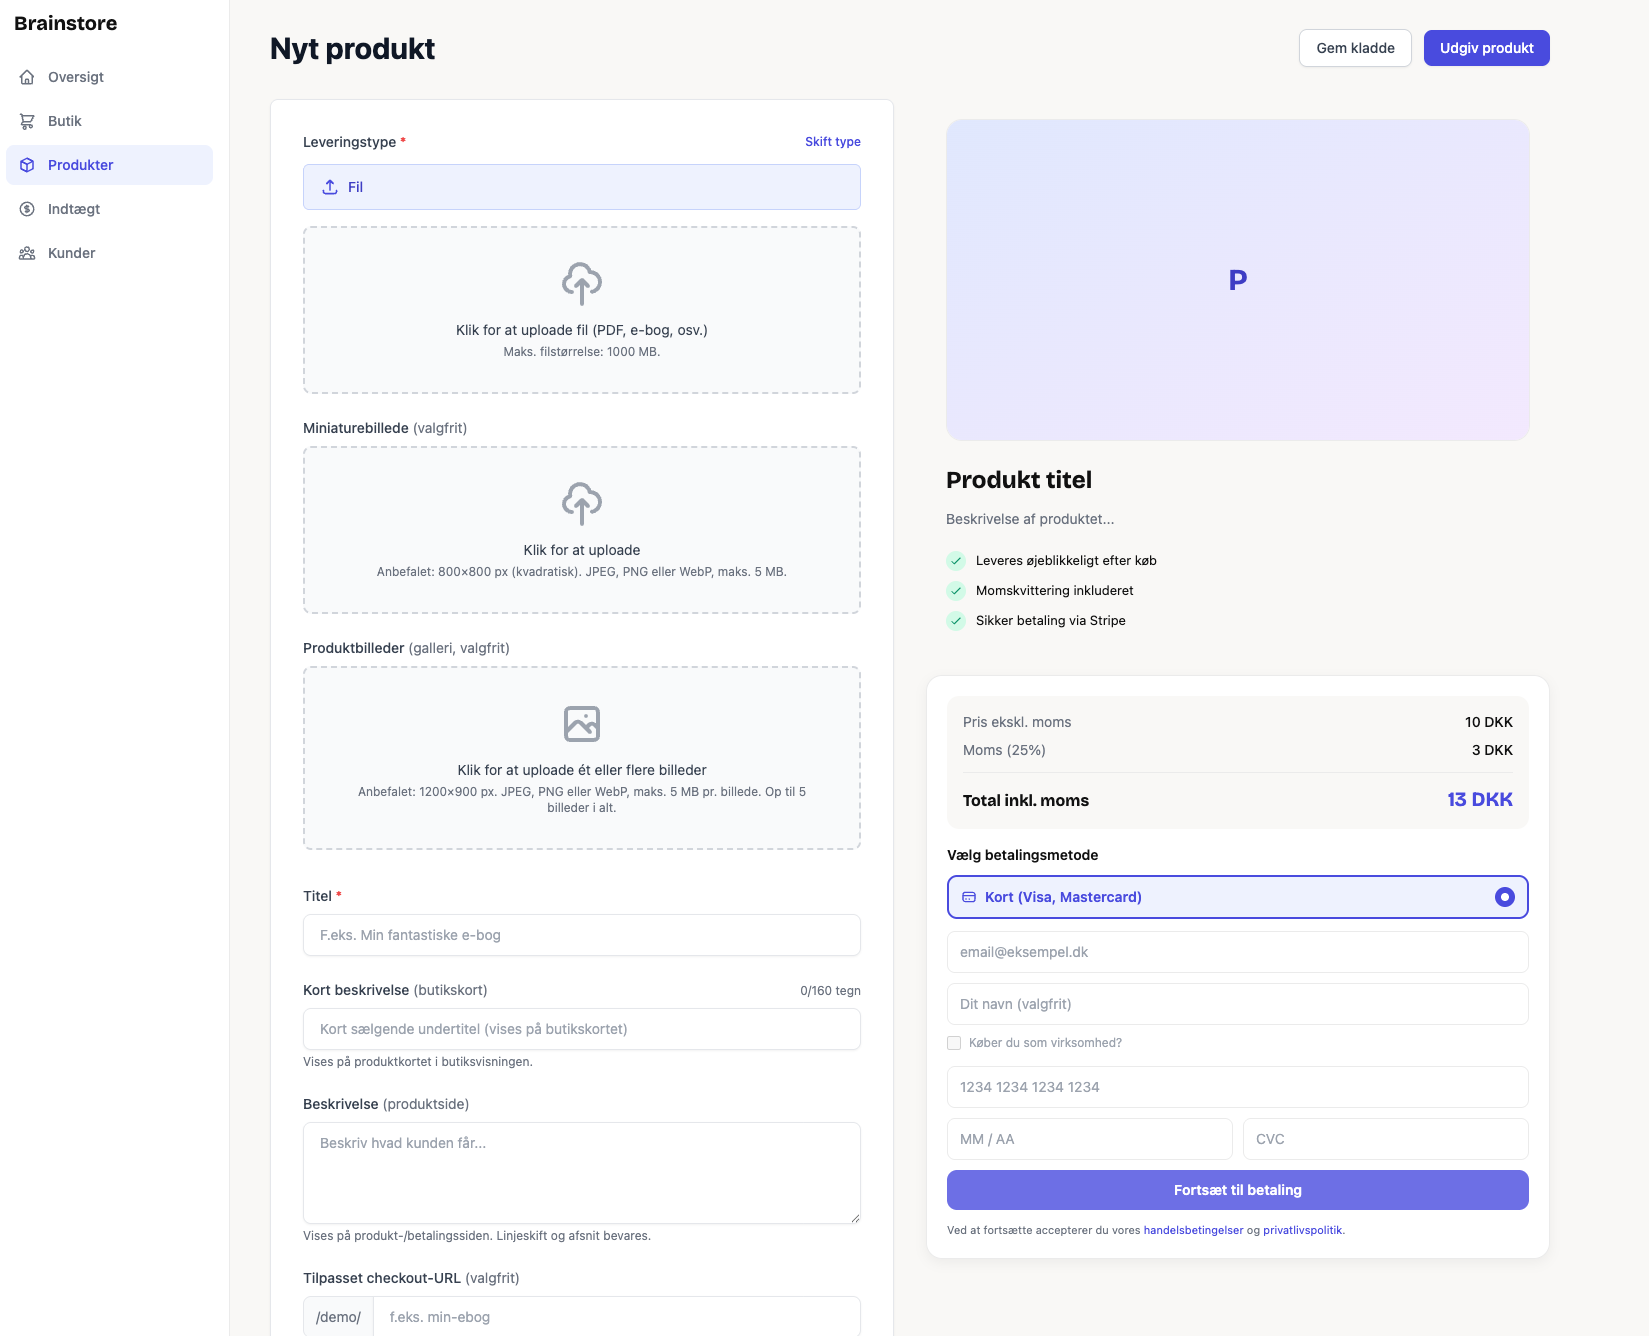Click the Beskrivelse textarea
Image resolution: width=1649 pixels, height=1336 pixels.
[x=582, y=1173]
